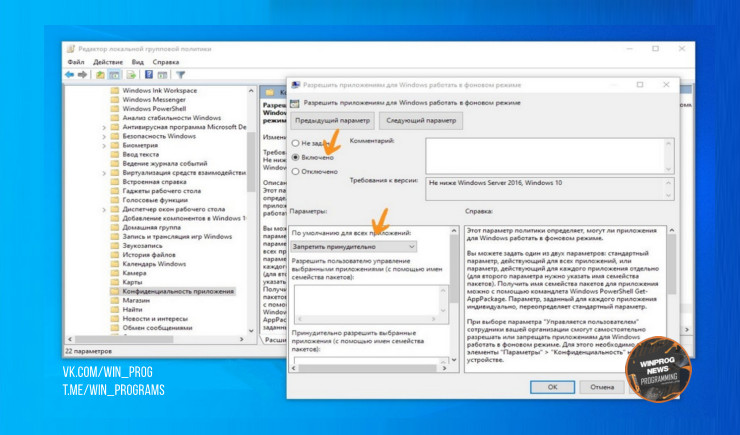This screenshot has height=435, width=740.
Task: Select Гаджеты рабочего стола tree item
Action: click(x=161, y=191)
